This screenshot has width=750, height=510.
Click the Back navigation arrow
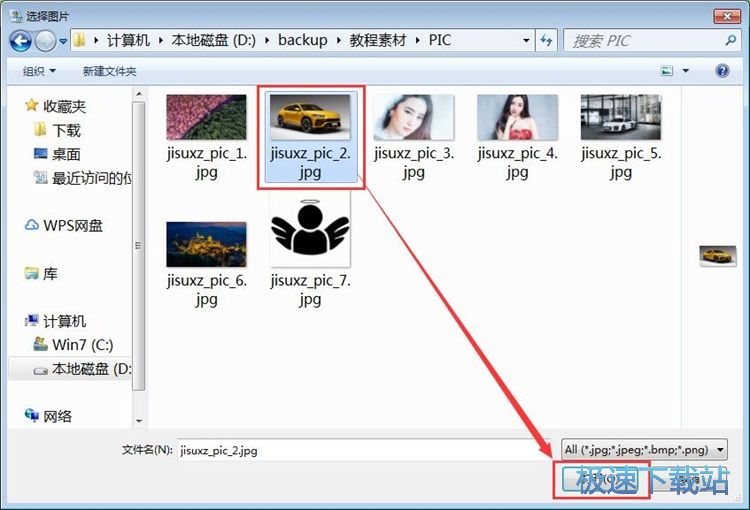[x=21, y=41]
